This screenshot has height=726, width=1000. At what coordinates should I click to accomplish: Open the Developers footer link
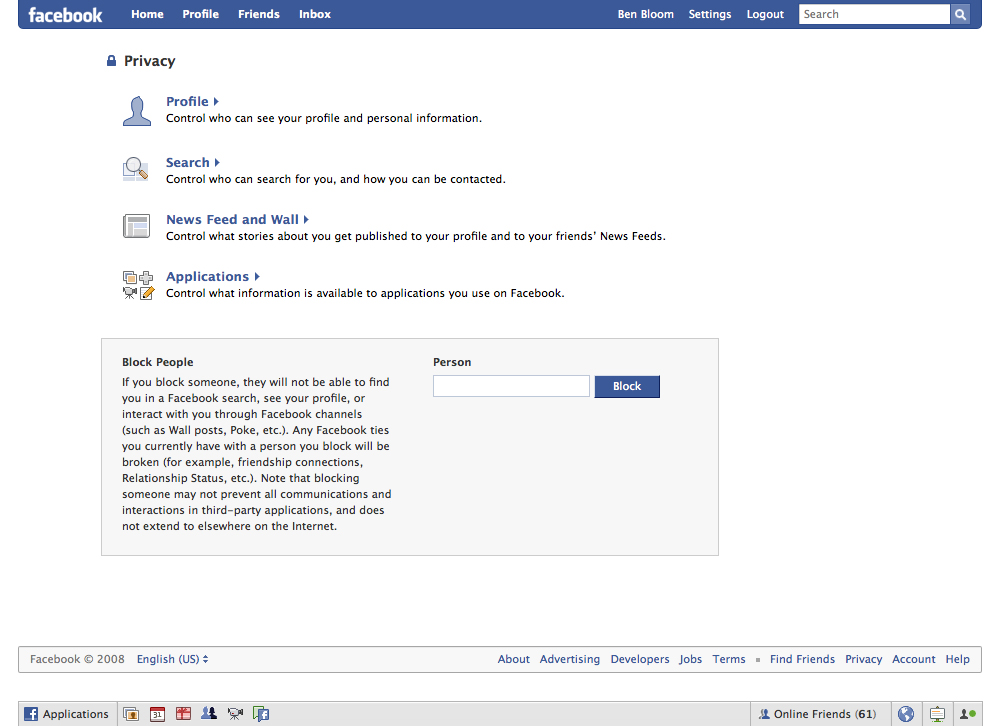coord(640,659)
